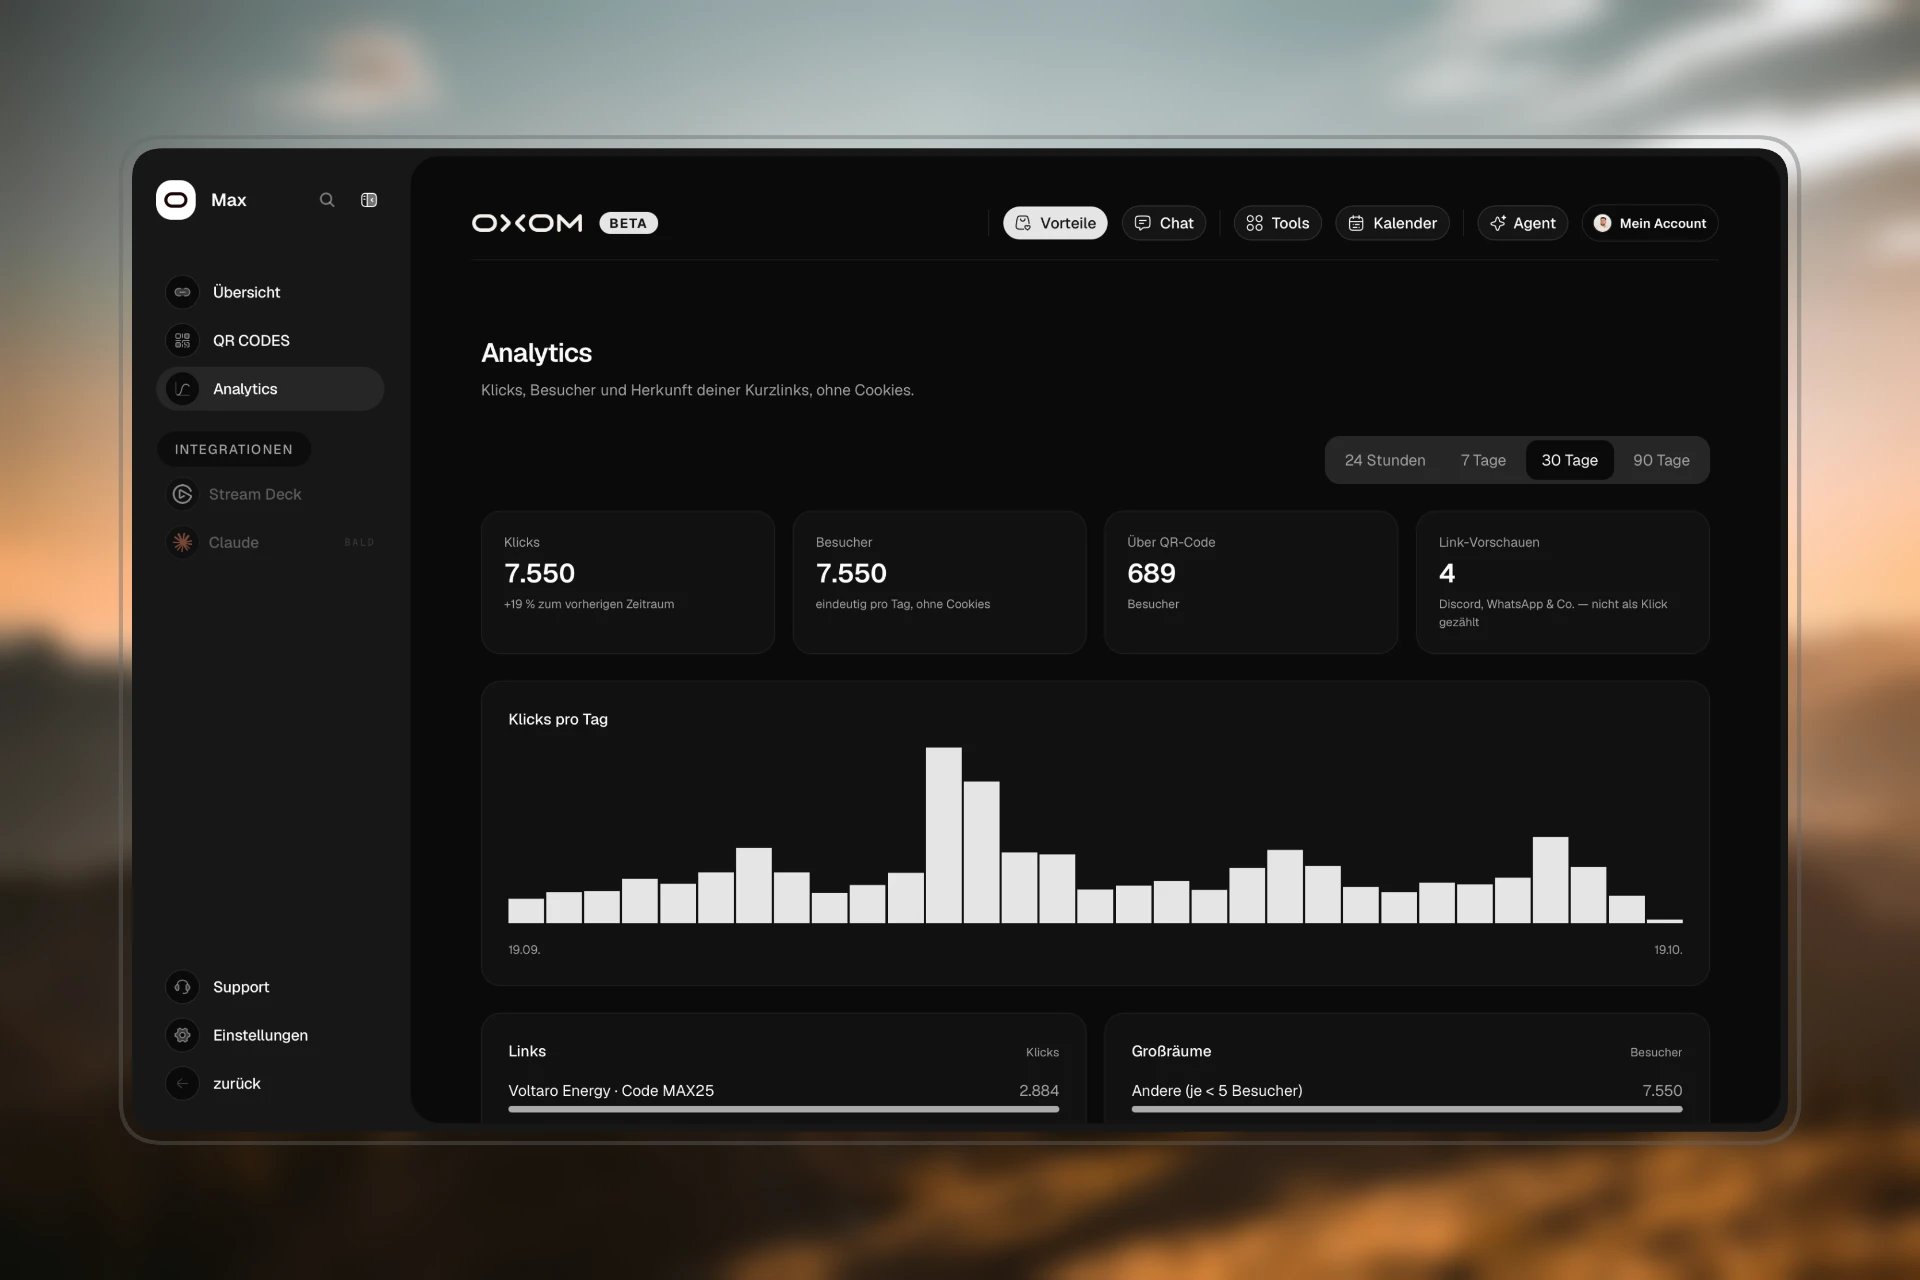This screenshot has width=1920, height=1280.
Task: Open the Tools menu button
Action: (x=1277, y=223)
